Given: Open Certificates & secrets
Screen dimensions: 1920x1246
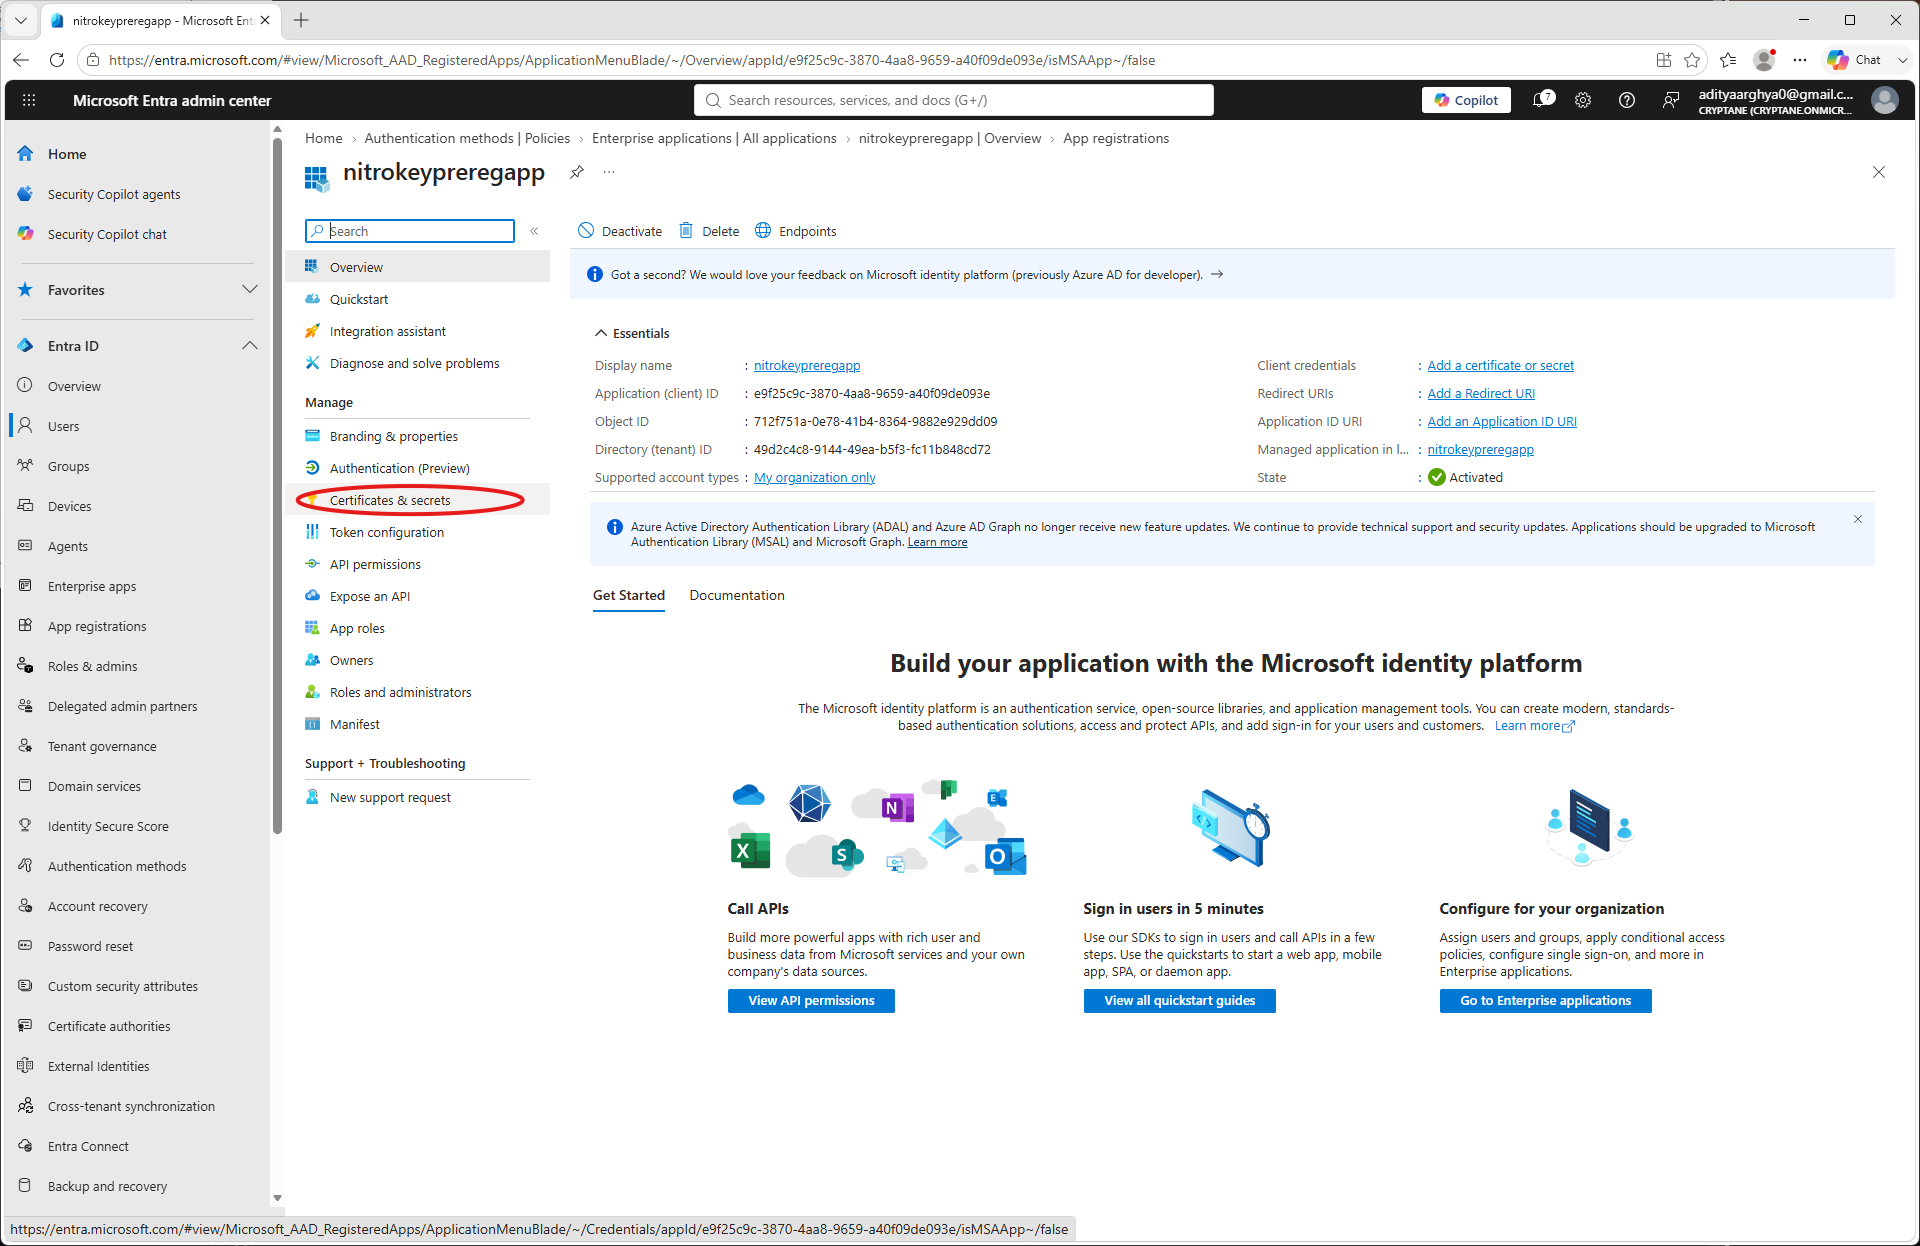Looking at the screenshot, I should [x=418, y=500].
